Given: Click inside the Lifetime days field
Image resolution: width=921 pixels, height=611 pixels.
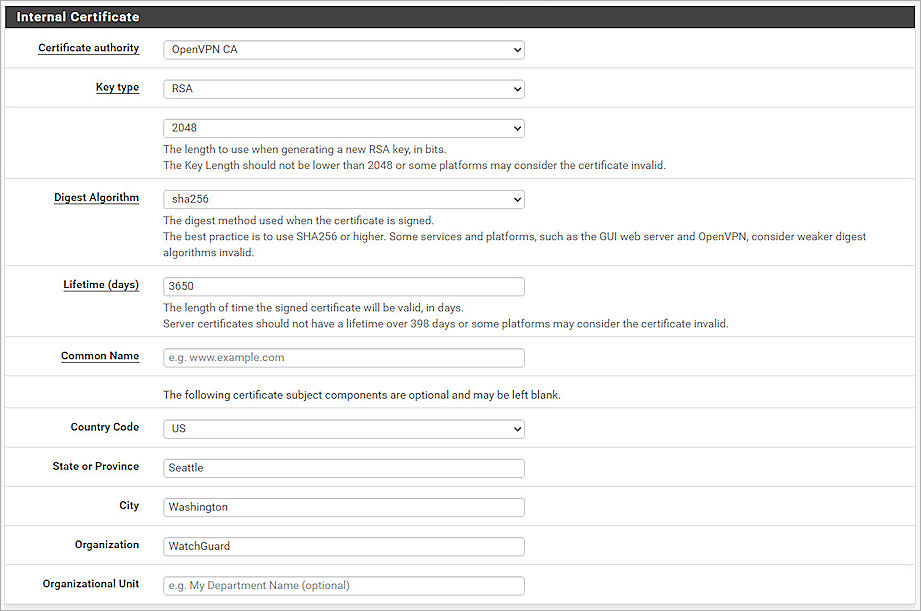Looking at the screenshot, I should (343, 286).
